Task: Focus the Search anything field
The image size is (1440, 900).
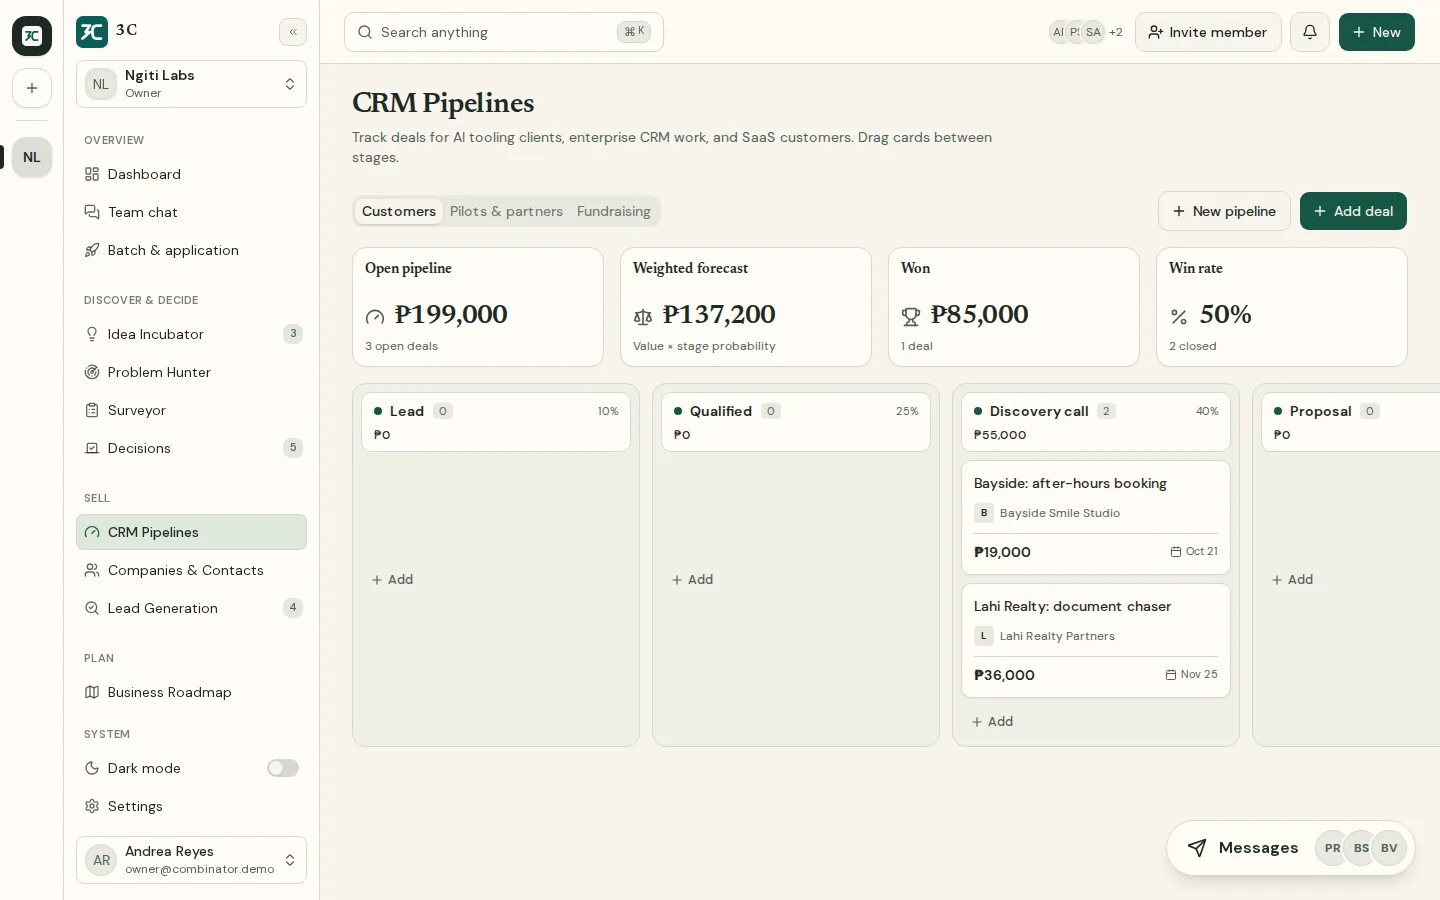Action: coord(504,32)
